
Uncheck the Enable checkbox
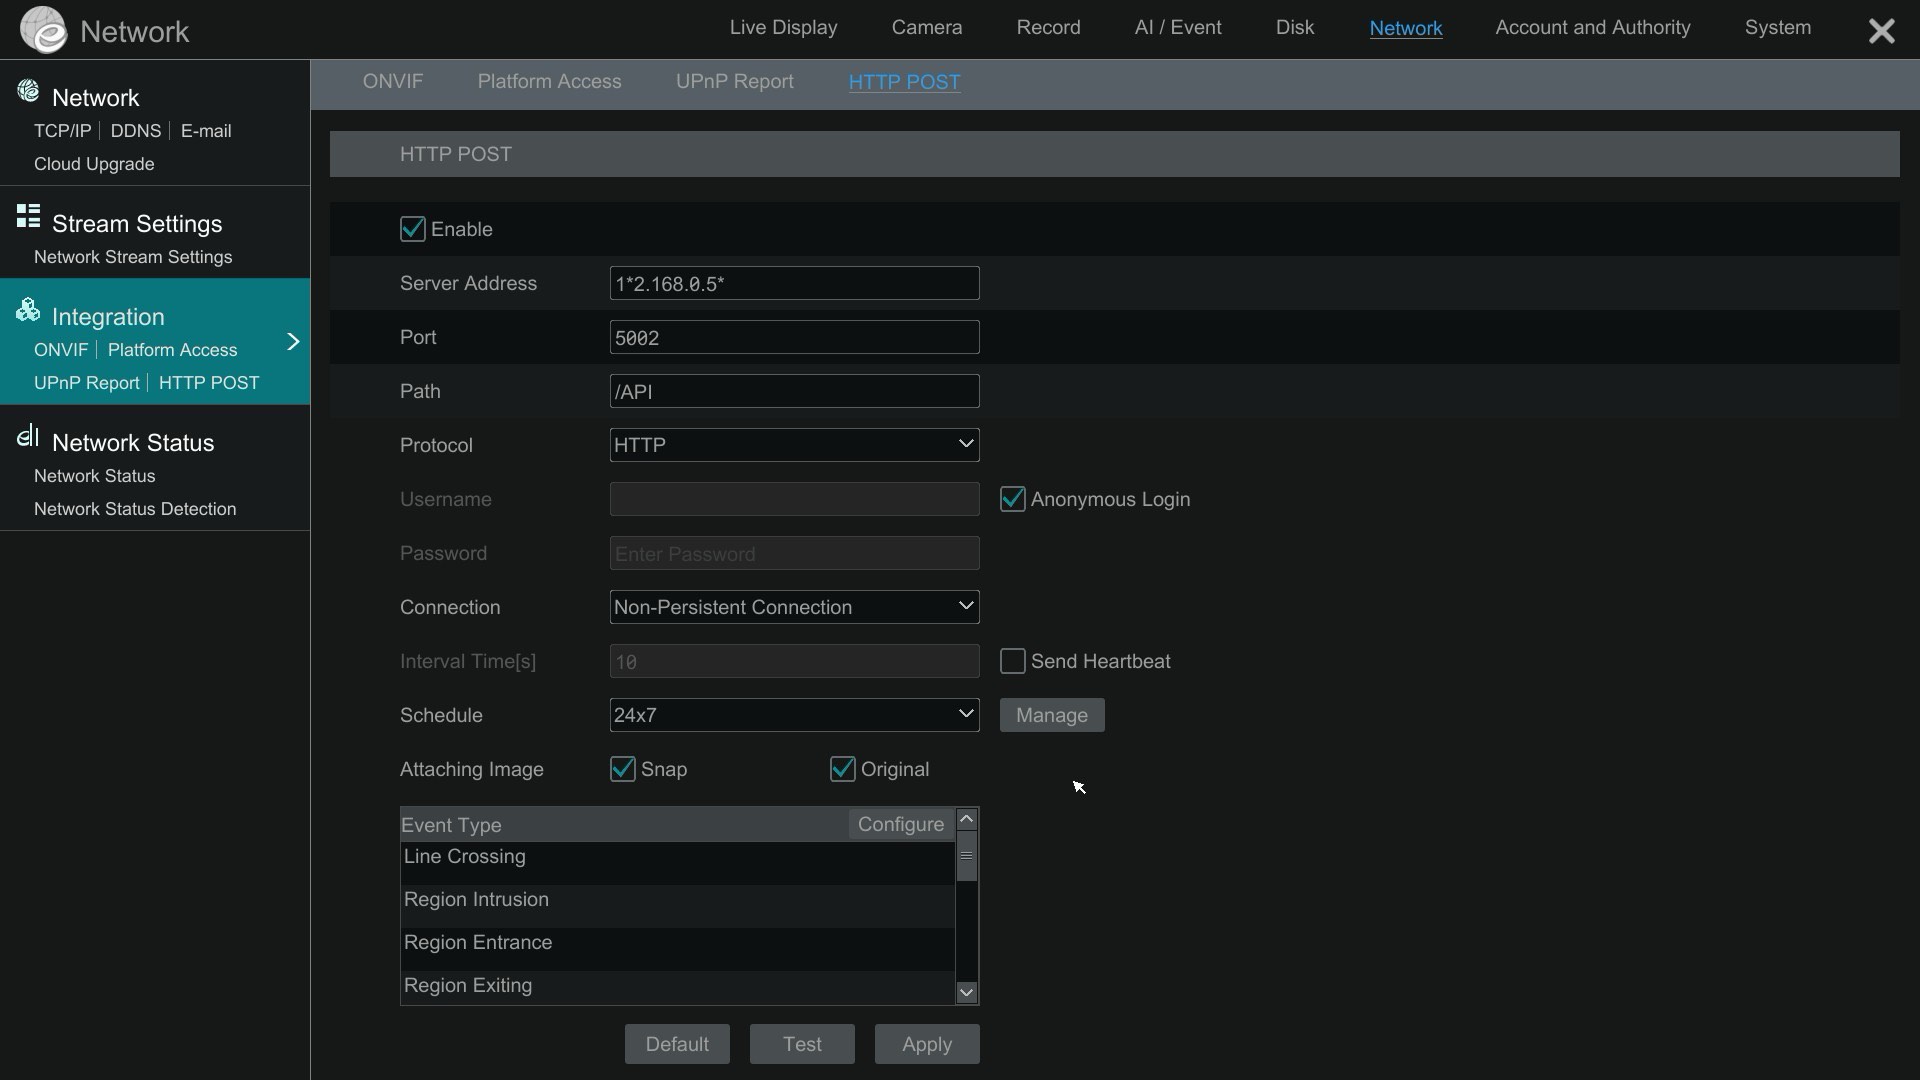pyautogui.click(x=412, y=229)
